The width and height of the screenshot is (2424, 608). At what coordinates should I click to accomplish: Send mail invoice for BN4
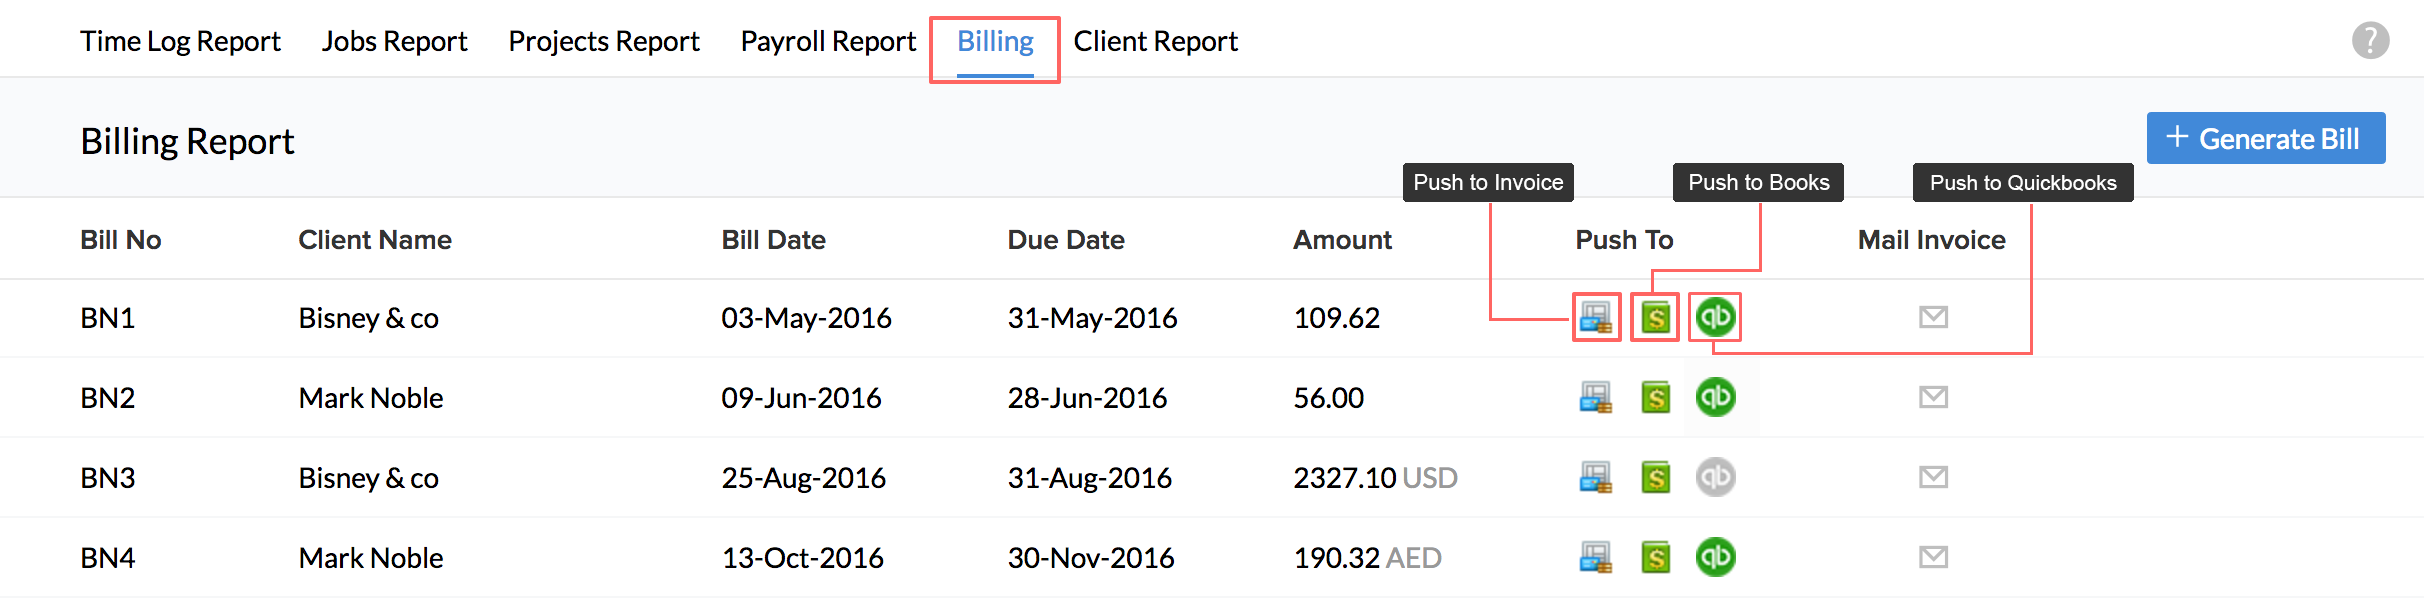(x=1933, y=558)
